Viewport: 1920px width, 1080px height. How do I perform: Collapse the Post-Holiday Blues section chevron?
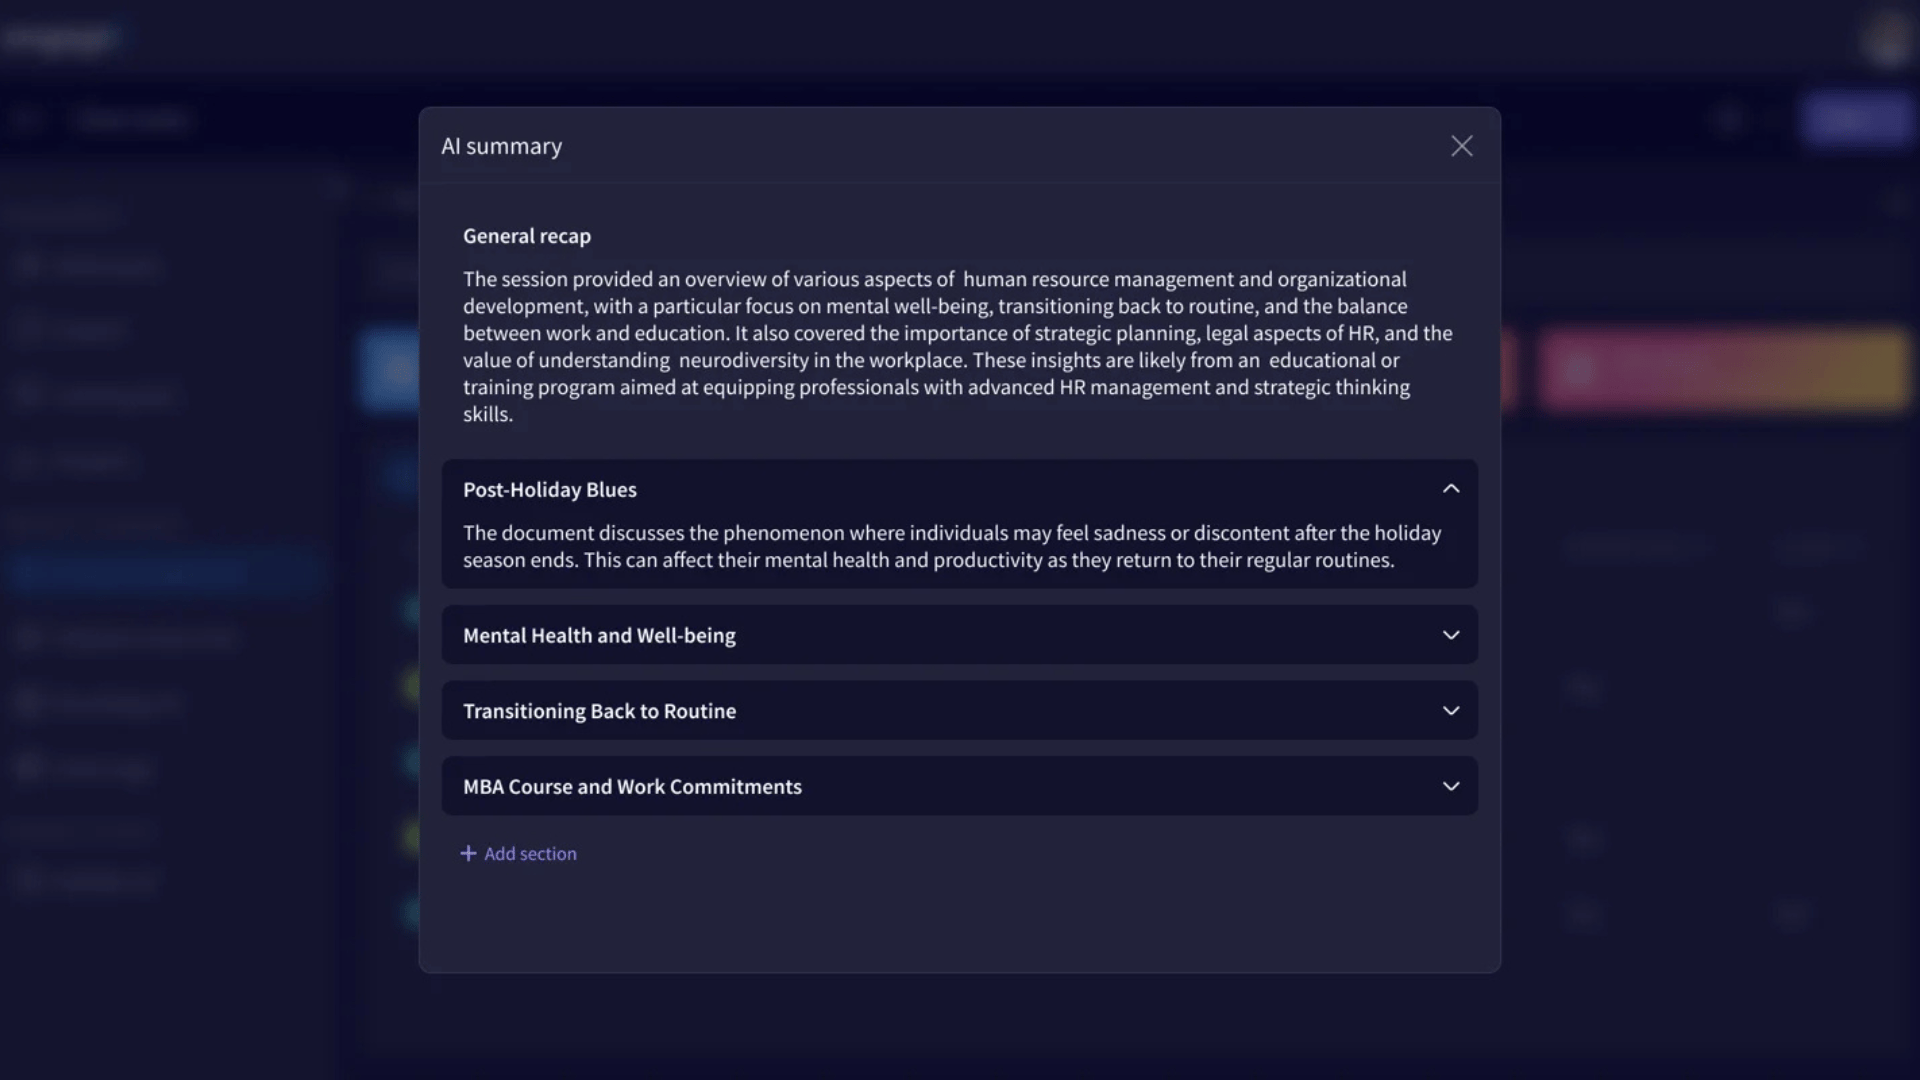coord(1450,489)
